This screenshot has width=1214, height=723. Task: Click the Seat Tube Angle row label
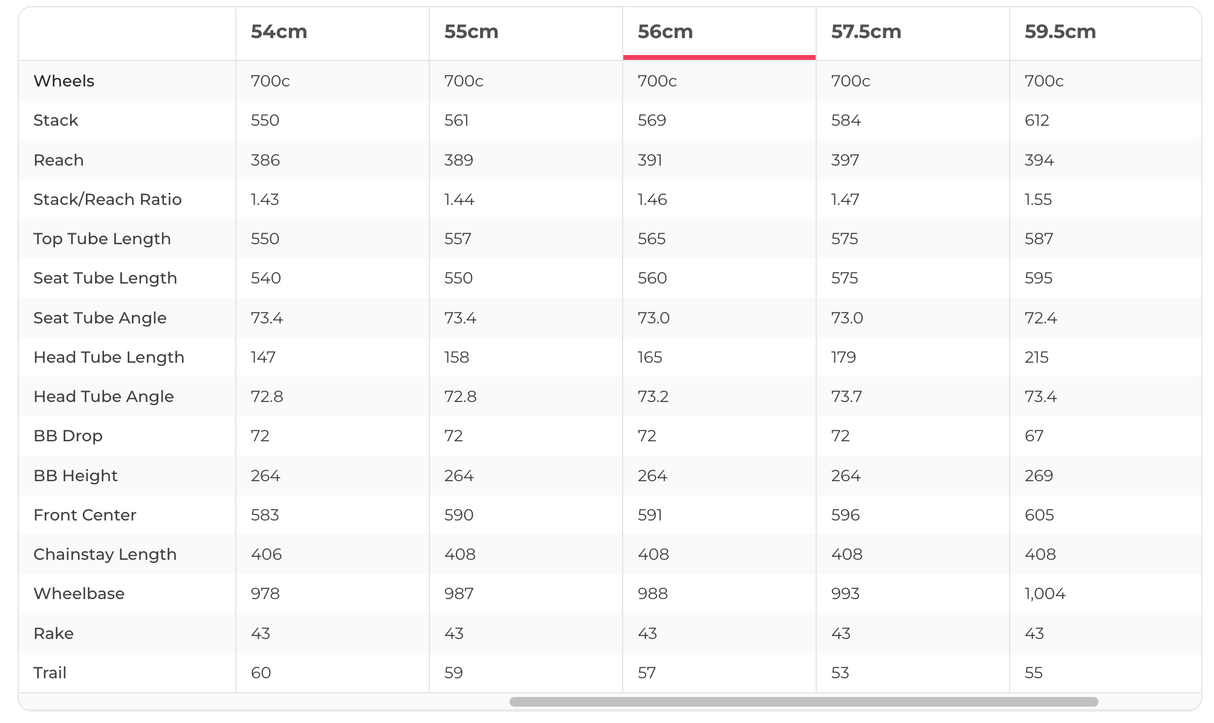click(100, 318)
